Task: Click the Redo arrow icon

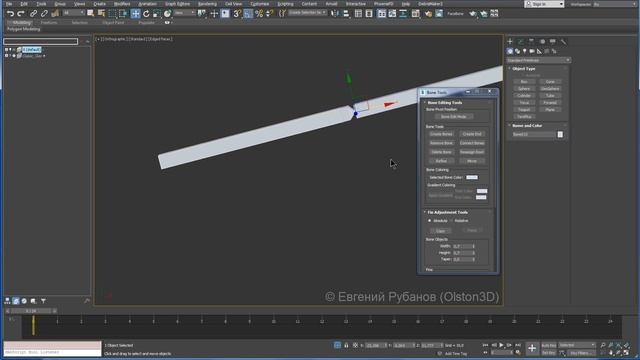Action: tap(21, 13)
